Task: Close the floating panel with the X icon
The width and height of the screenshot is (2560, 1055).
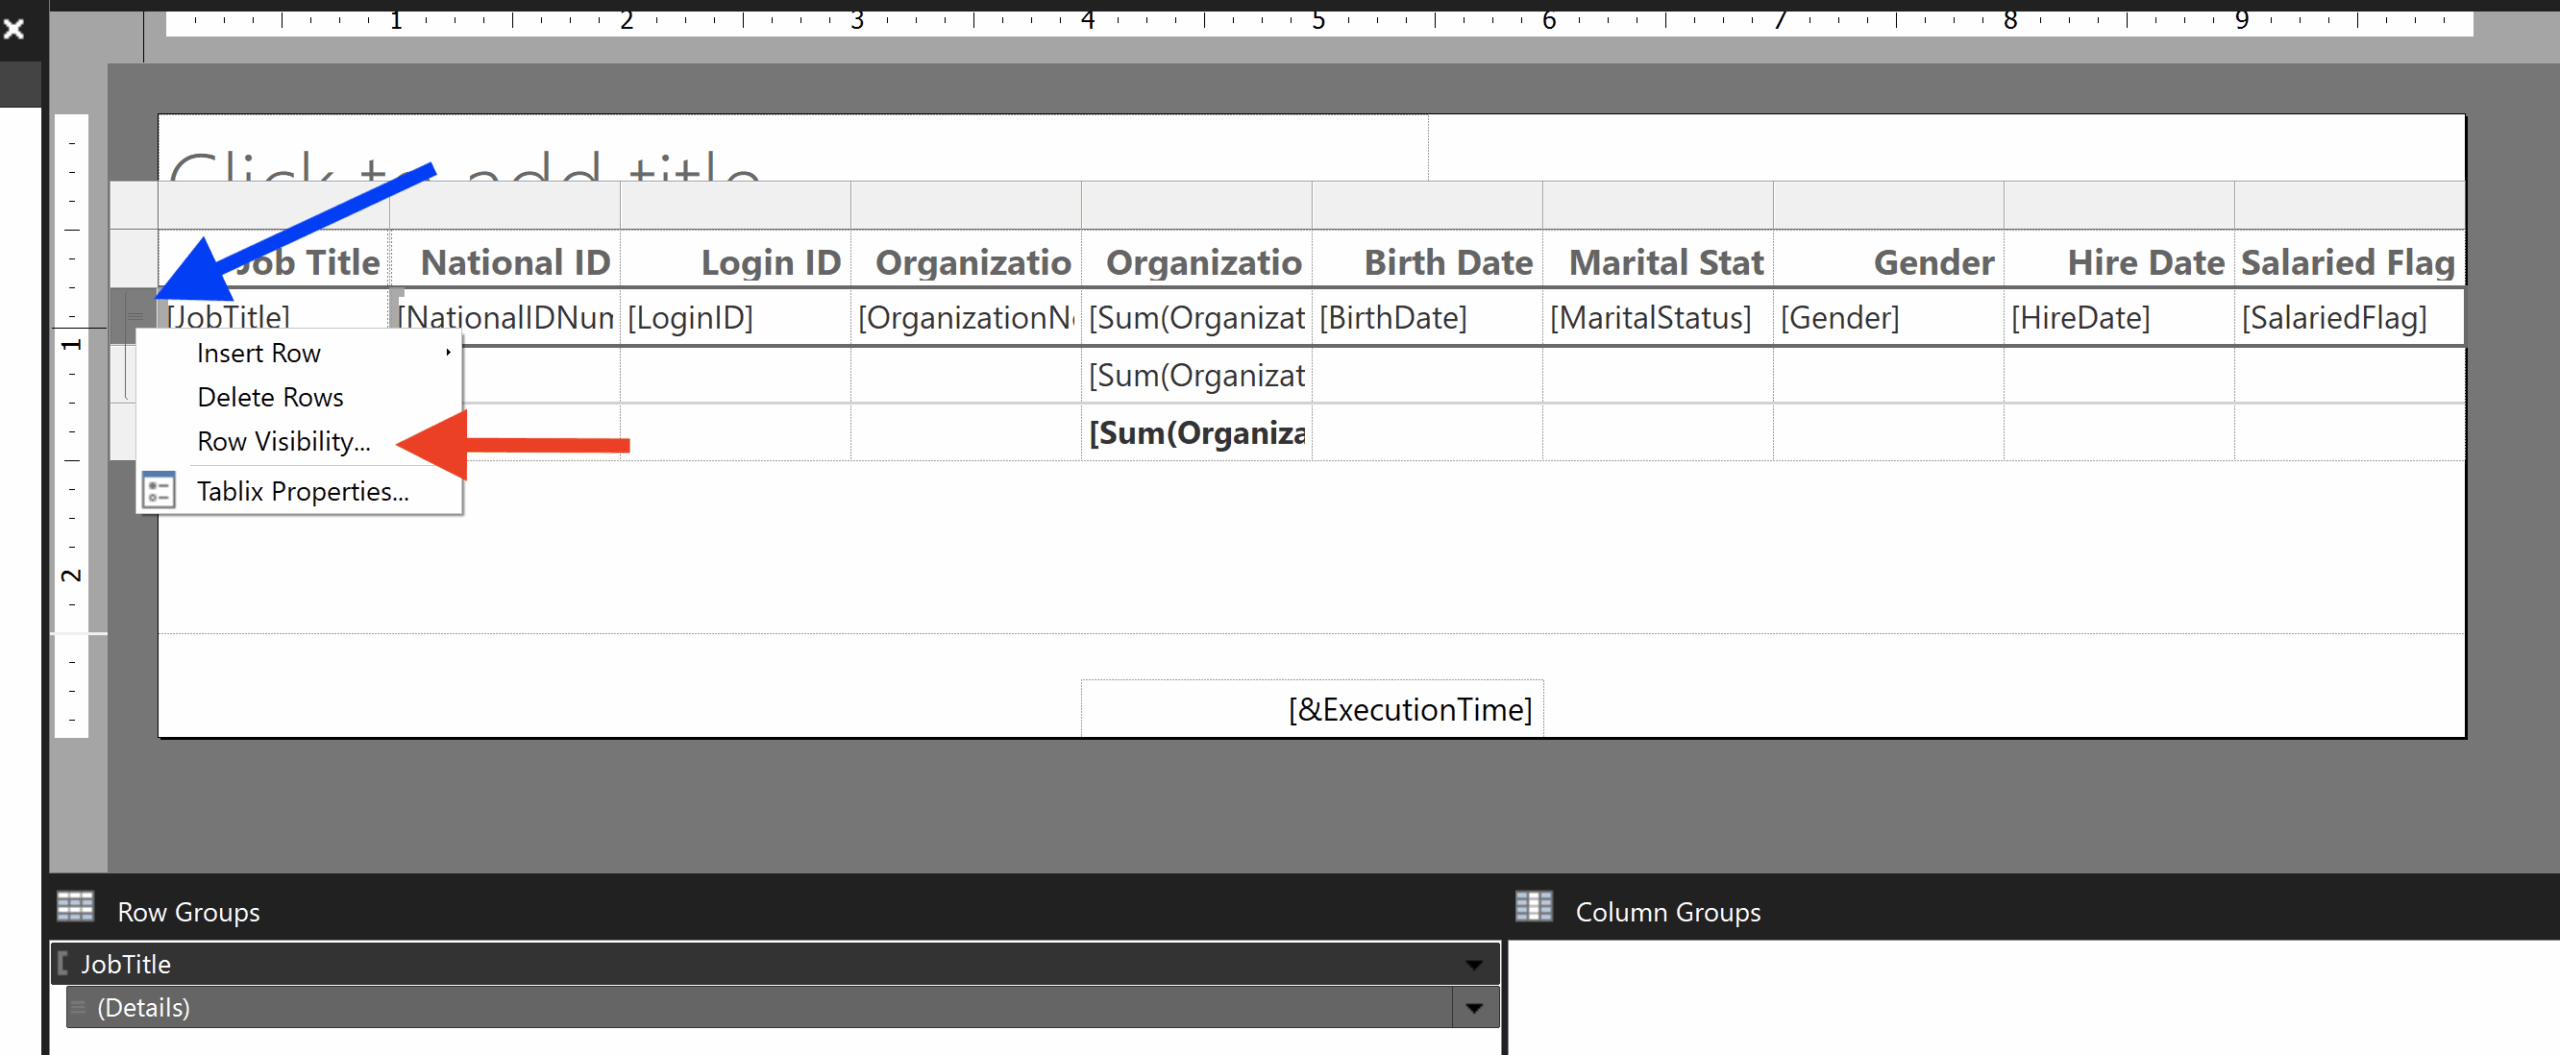Action: click(x=15, y=29)
